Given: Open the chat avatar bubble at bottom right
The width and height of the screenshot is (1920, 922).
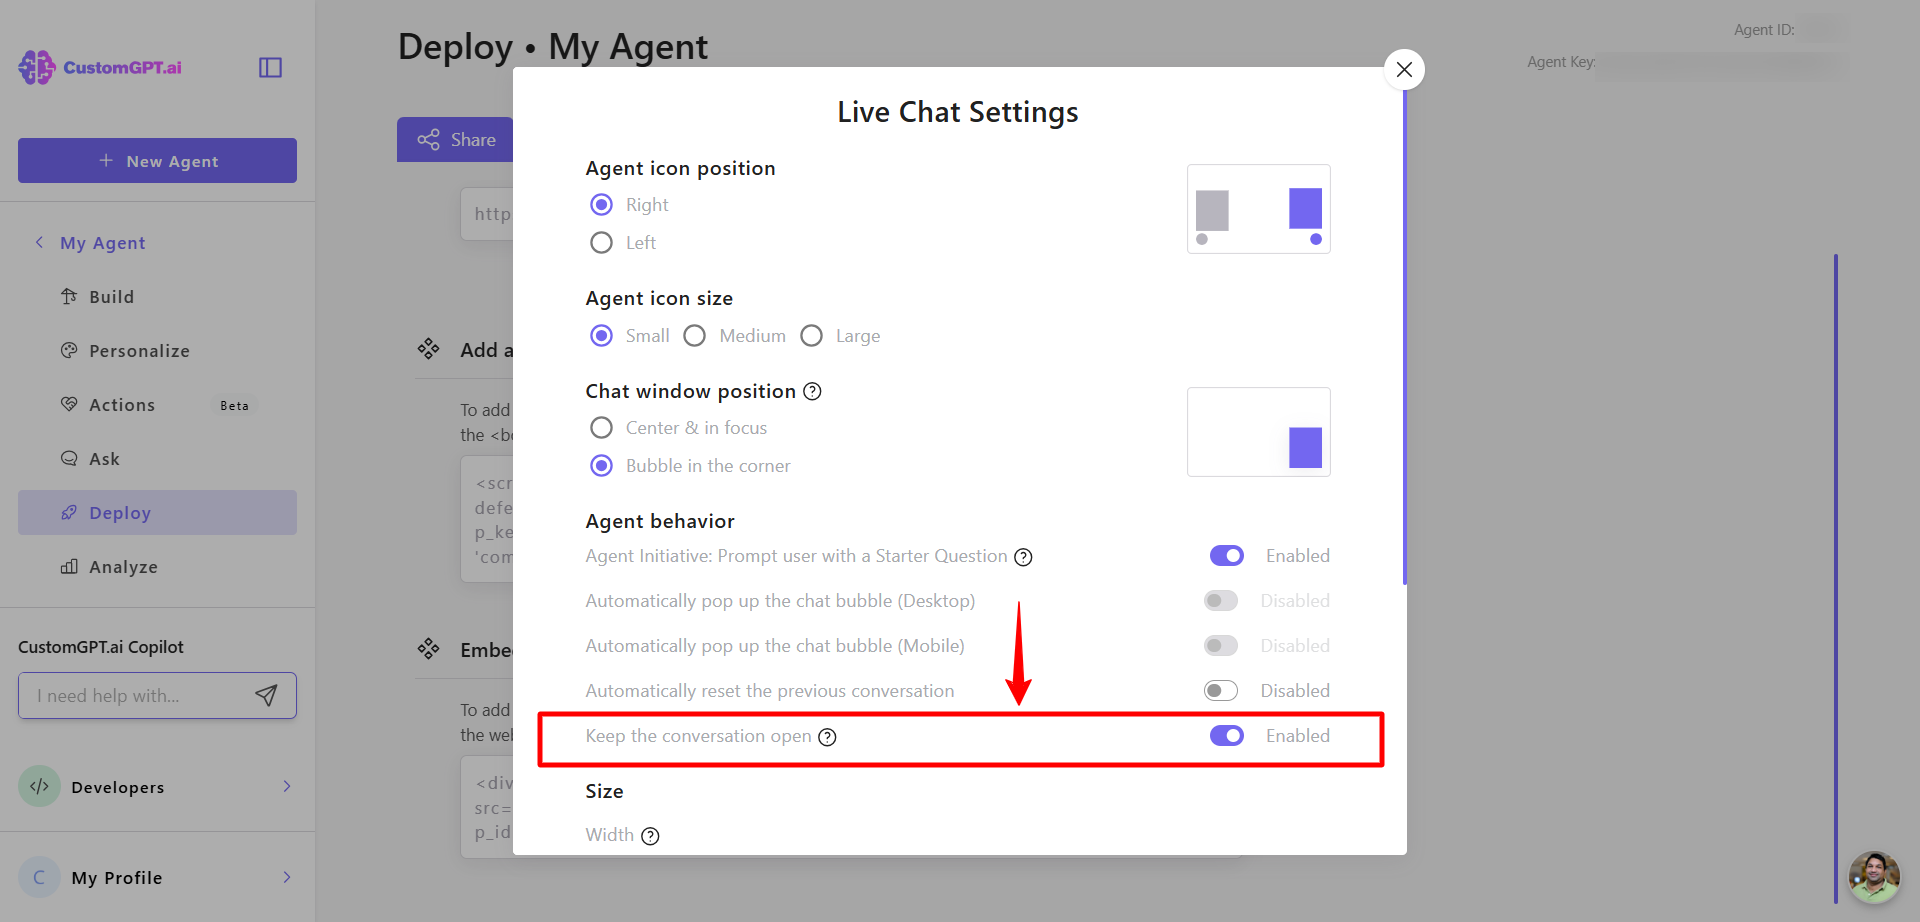Looking at the screenshot, I should point(1873,877).
